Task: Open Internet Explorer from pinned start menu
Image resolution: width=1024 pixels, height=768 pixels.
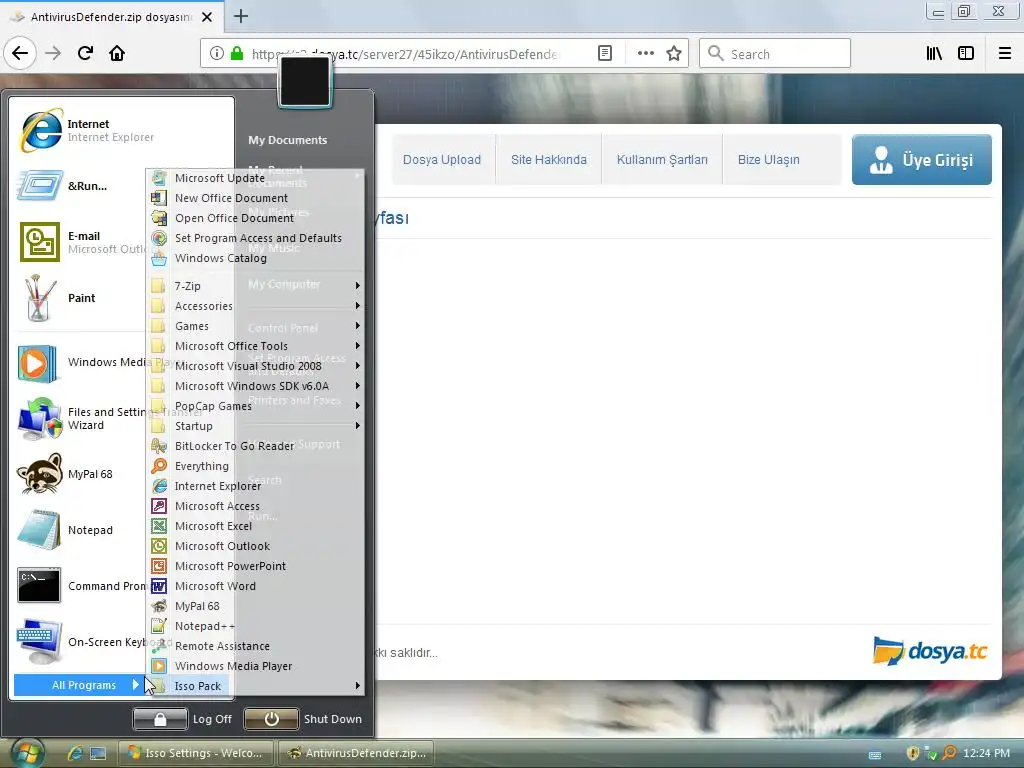Action: tap(88, 130)
